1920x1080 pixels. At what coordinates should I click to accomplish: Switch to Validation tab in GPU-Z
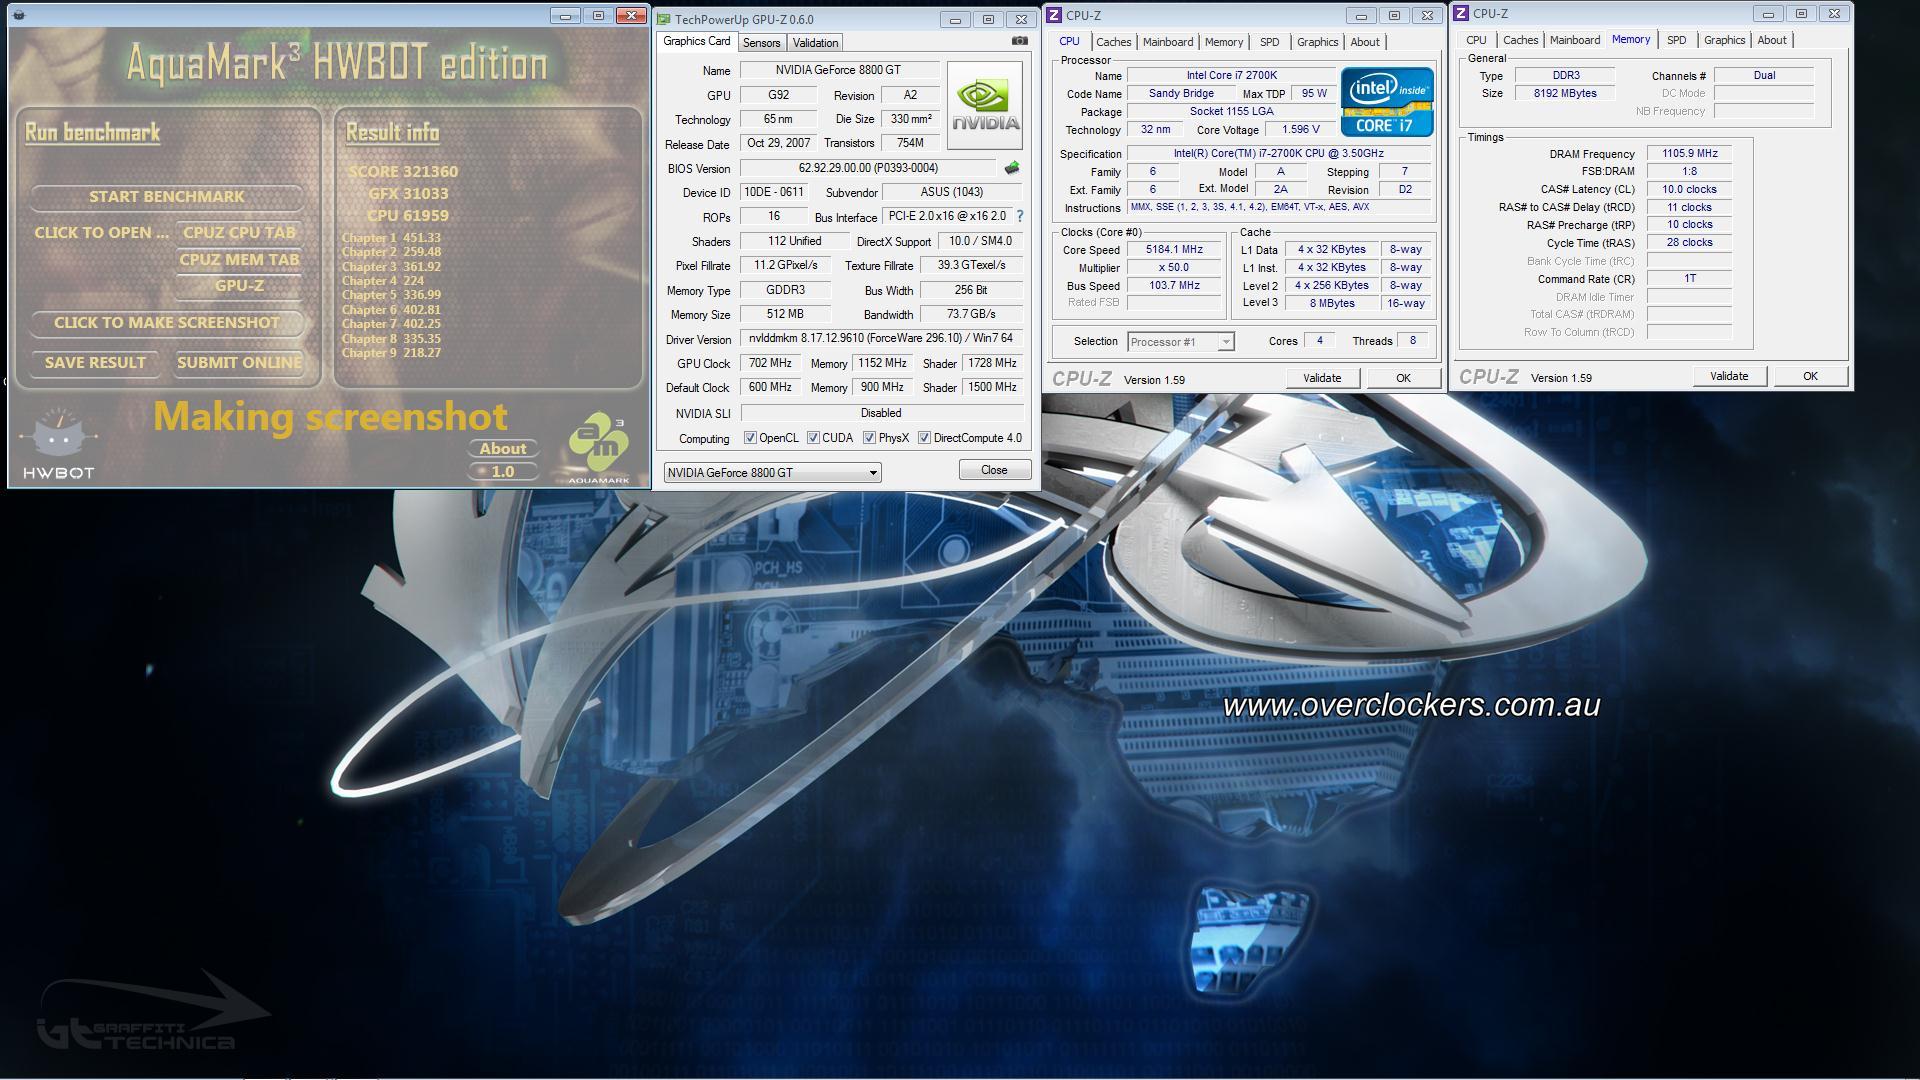pos(815,42)
